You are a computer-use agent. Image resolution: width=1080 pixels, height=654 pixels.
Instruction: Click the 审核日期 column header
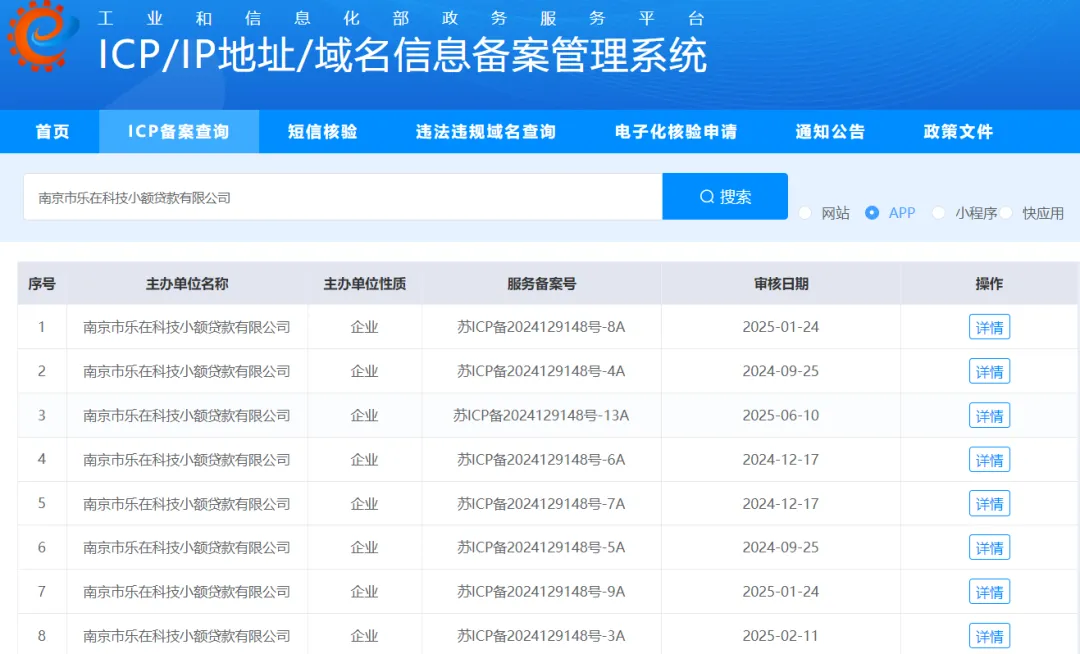pos(781,284)
